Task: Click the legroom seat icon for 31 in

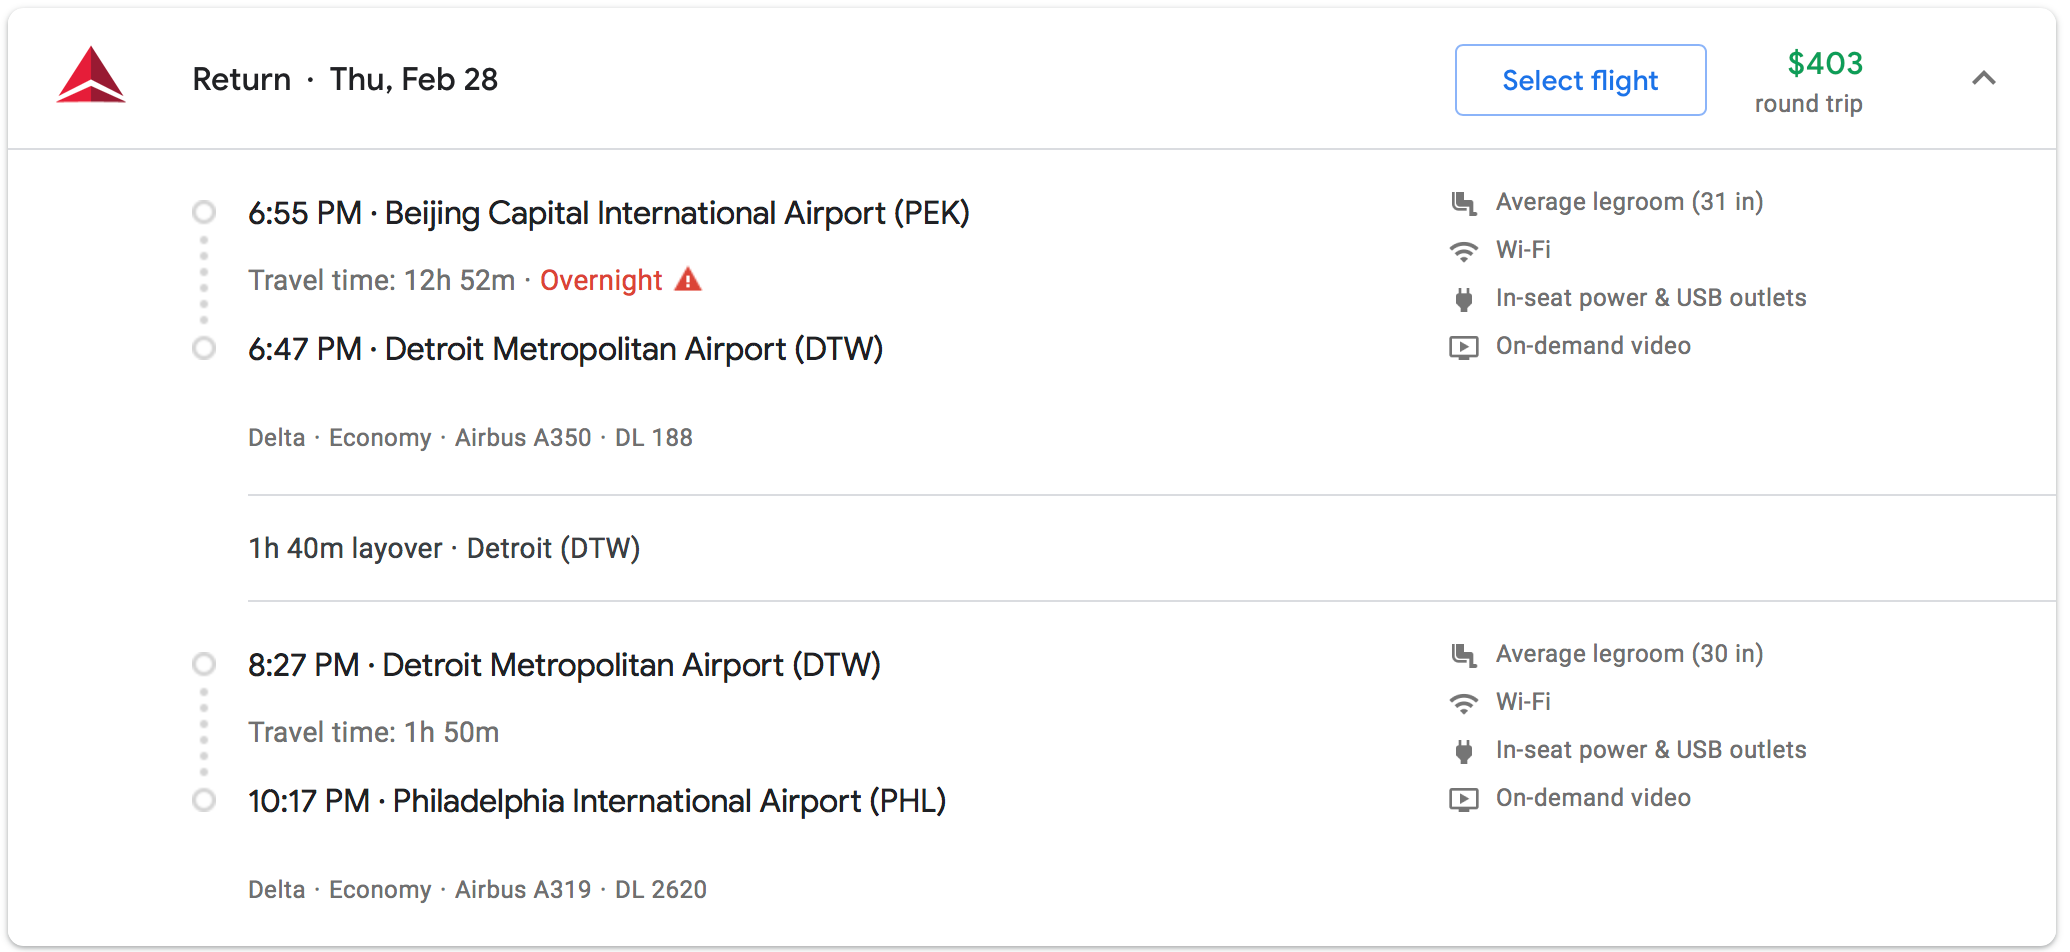Action: pos(1464,203)
